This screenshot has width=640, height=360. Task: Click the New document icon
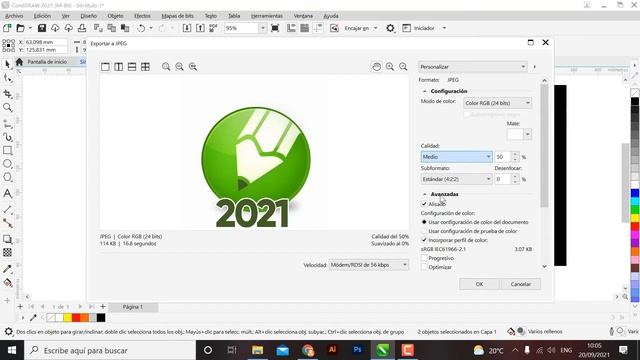[7, 28]
